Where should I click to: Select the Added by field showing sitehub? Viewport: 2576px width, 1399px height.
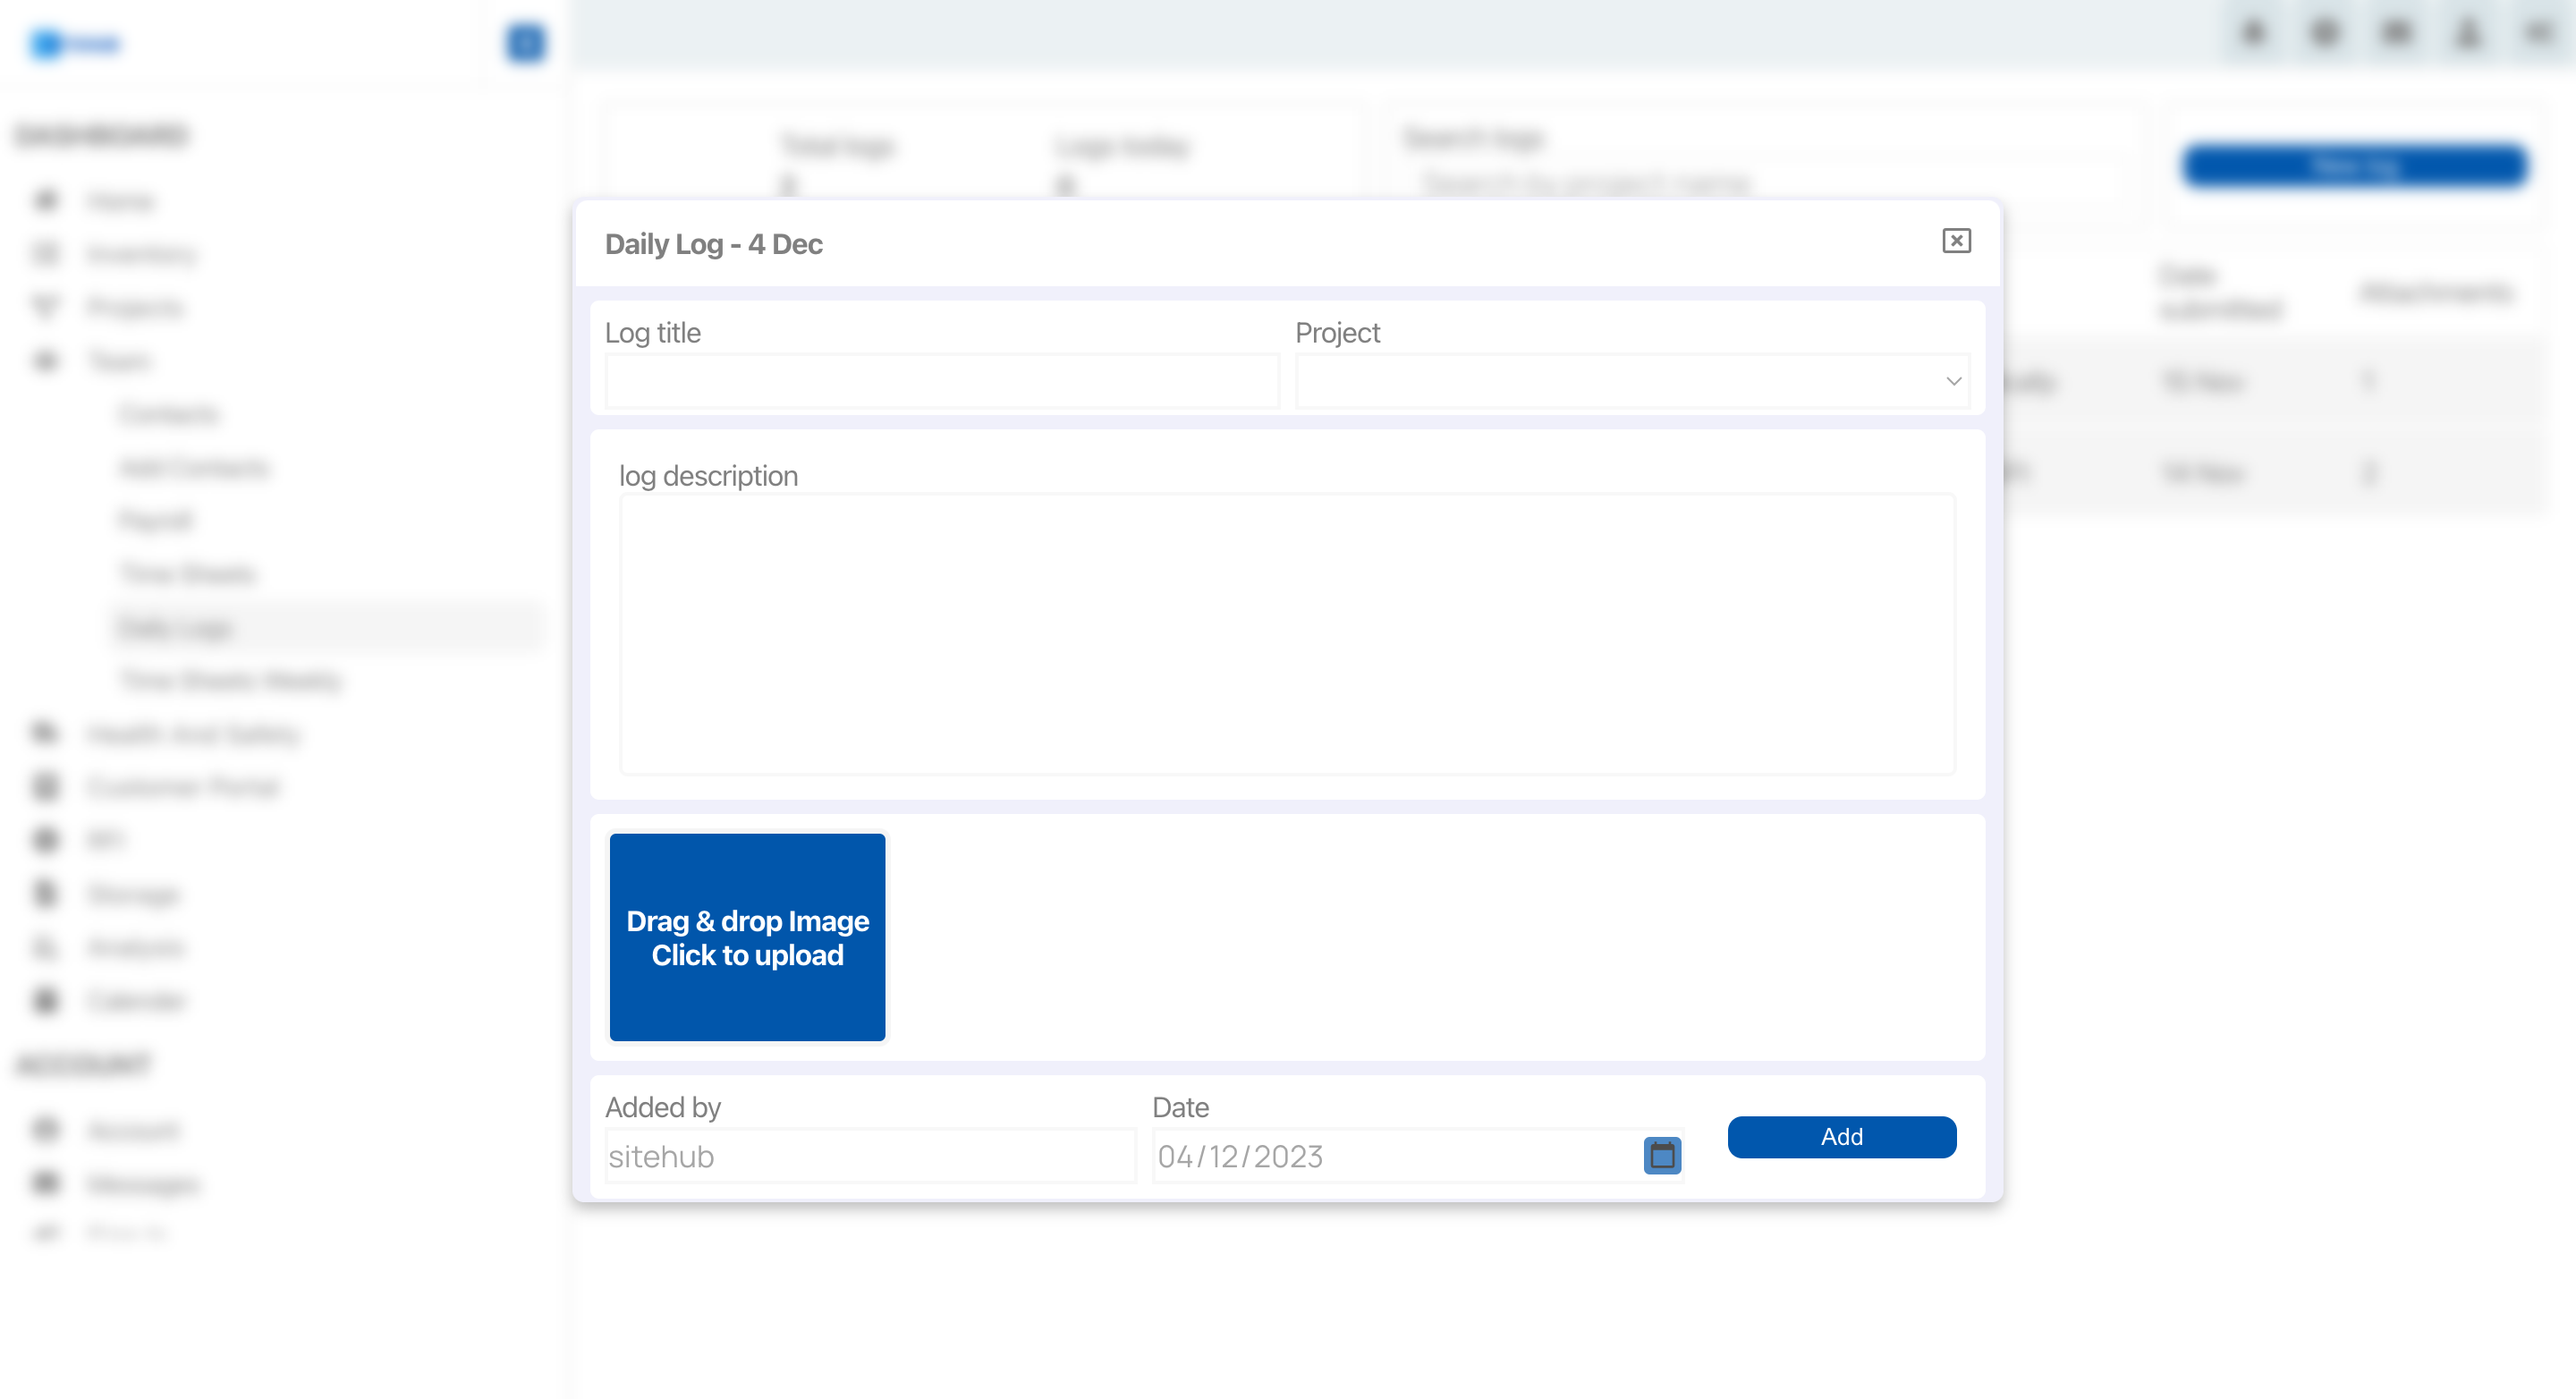tap(870, 1156)
